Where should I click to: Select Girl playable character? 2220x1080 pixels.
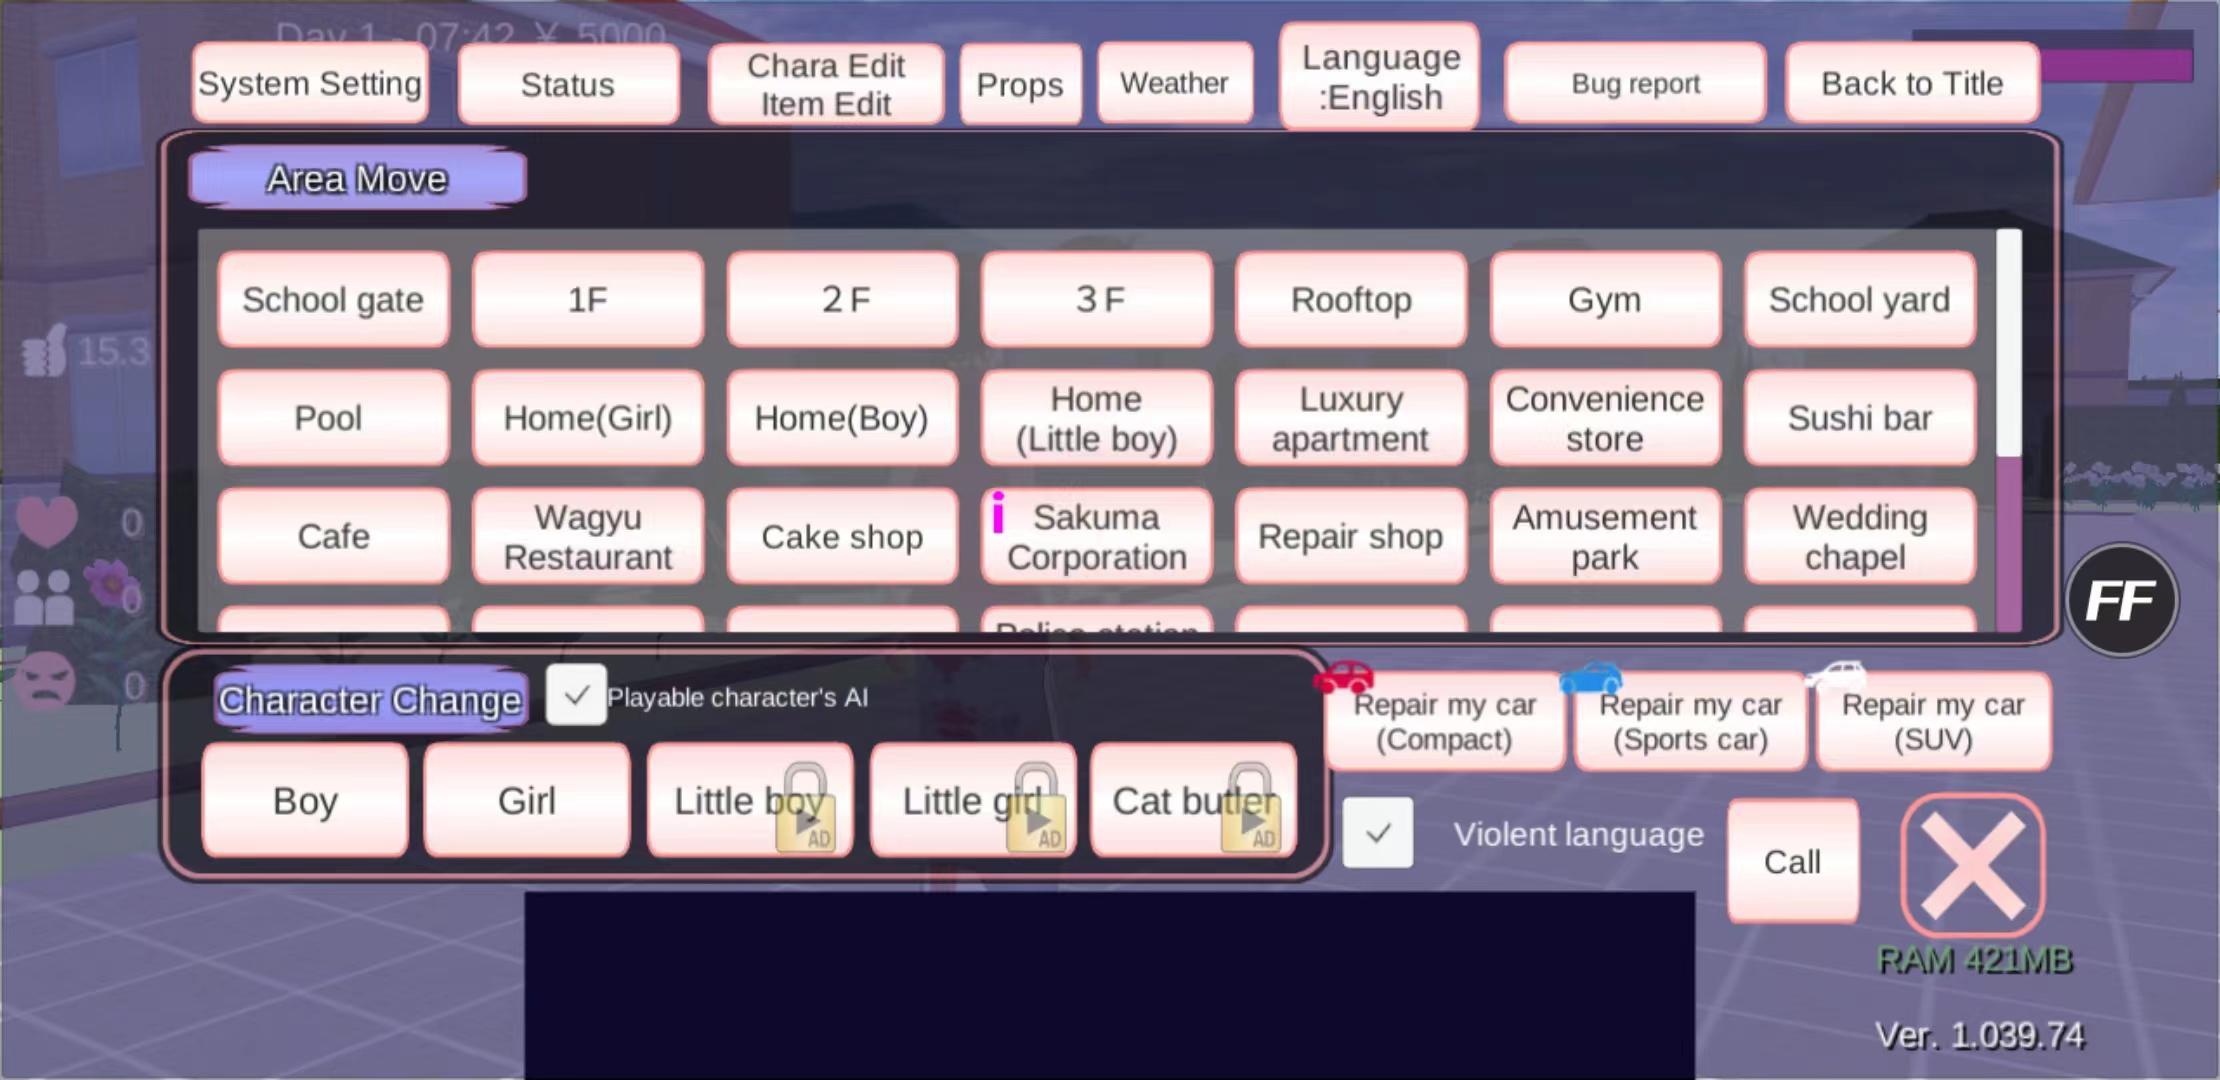[525, 800]
